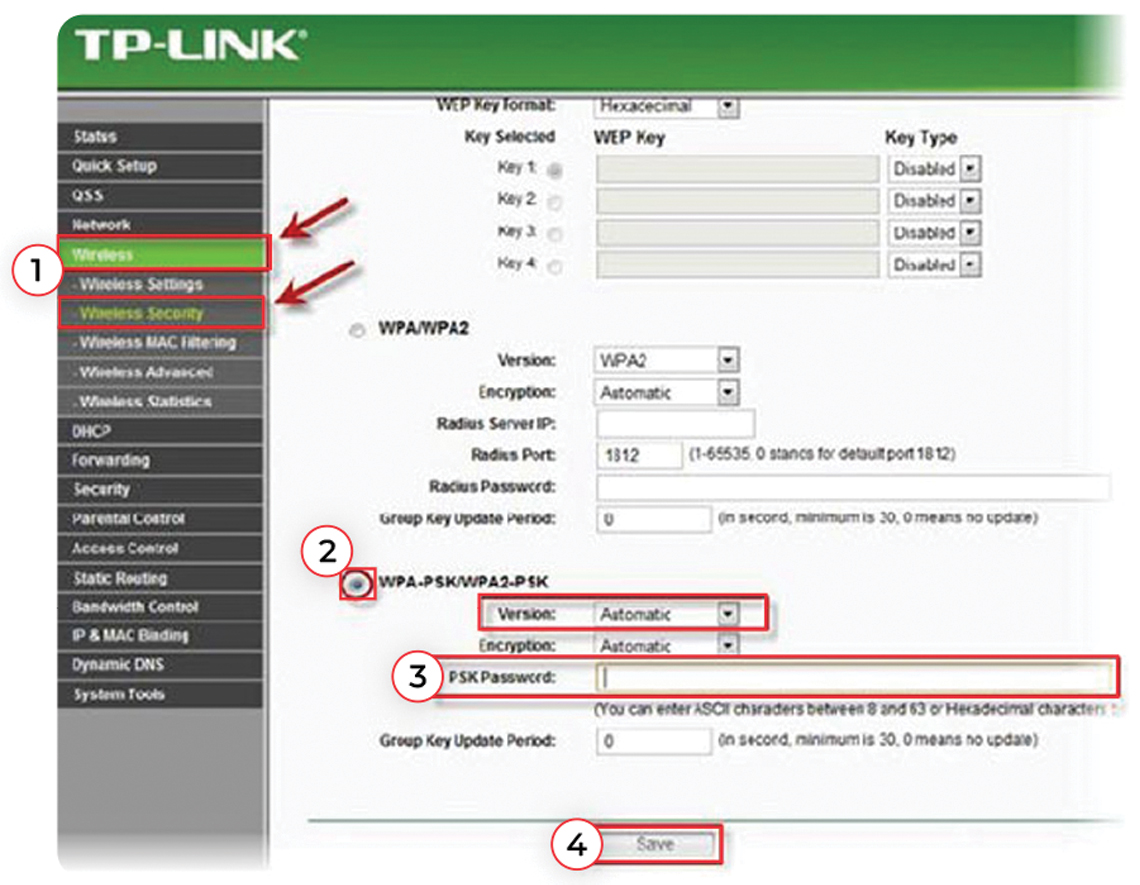Select the Wireless menu

click(163, 255)
